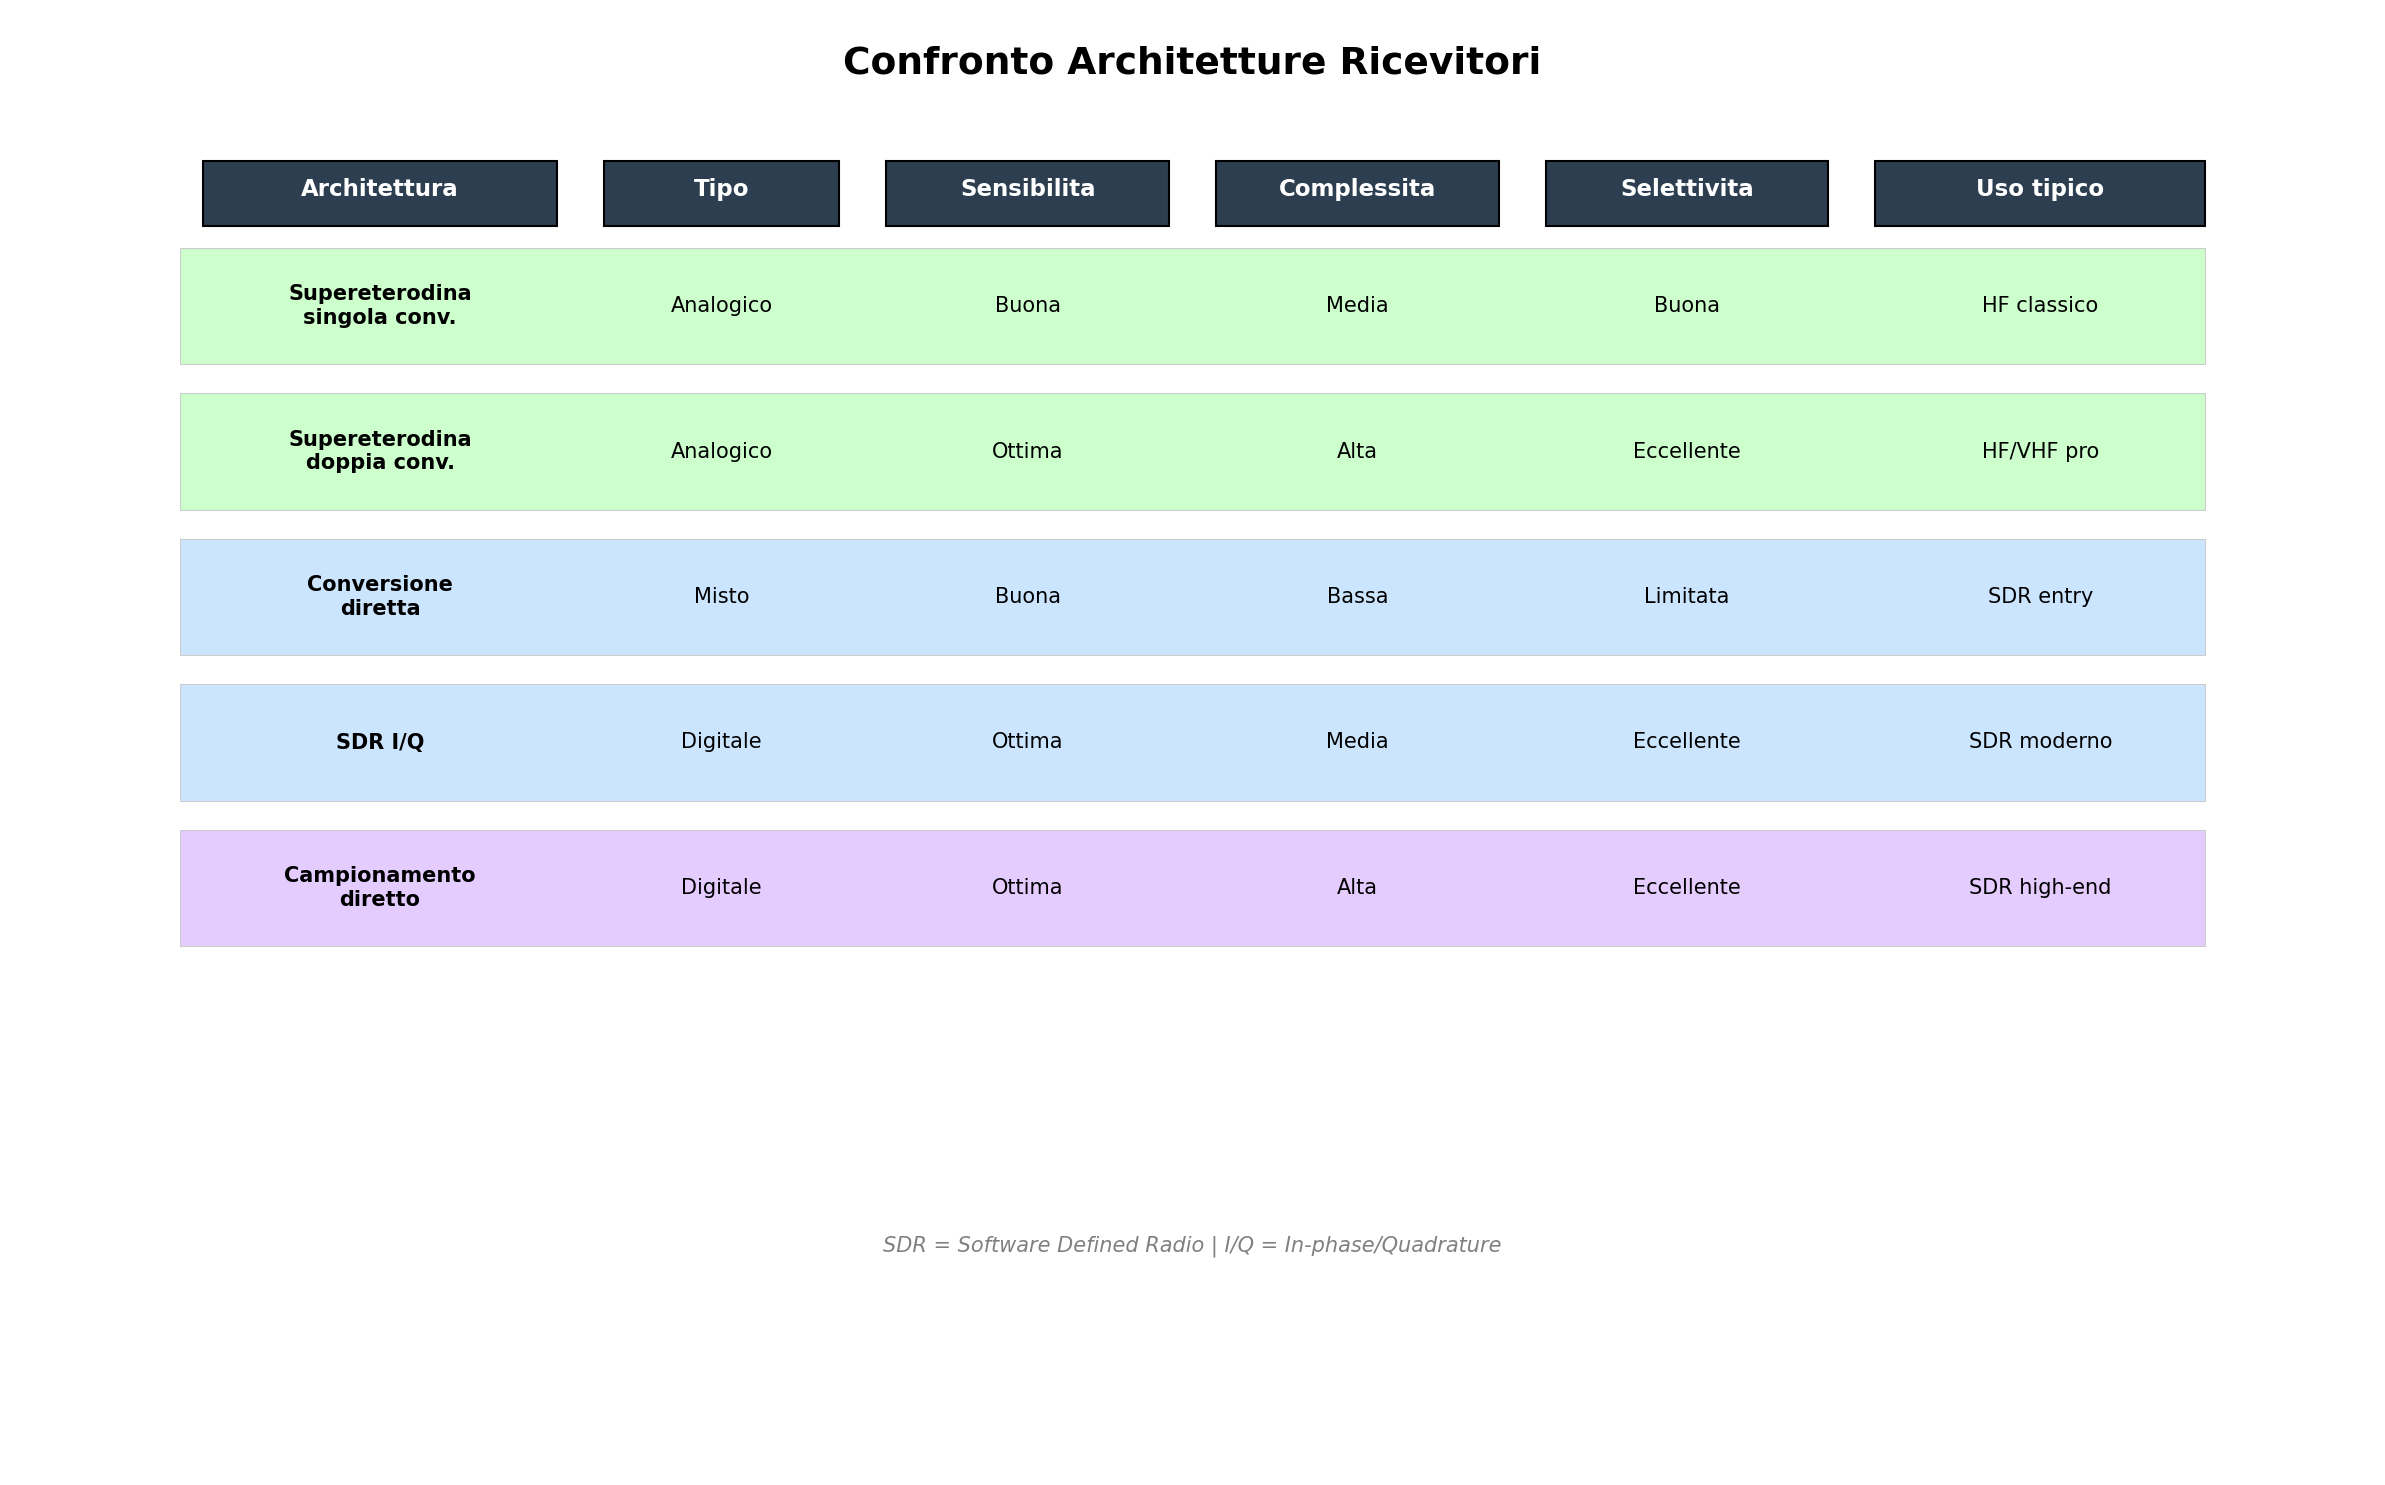Click the Tipo column header
The height and width of the screenshot is (1485, 2385).
click(720, 191)
